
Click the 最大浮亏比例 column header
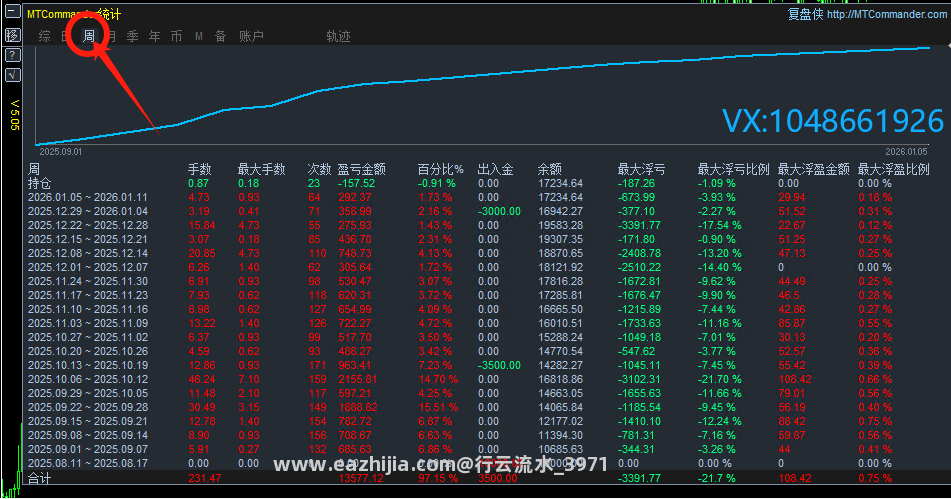coord(733,169)
